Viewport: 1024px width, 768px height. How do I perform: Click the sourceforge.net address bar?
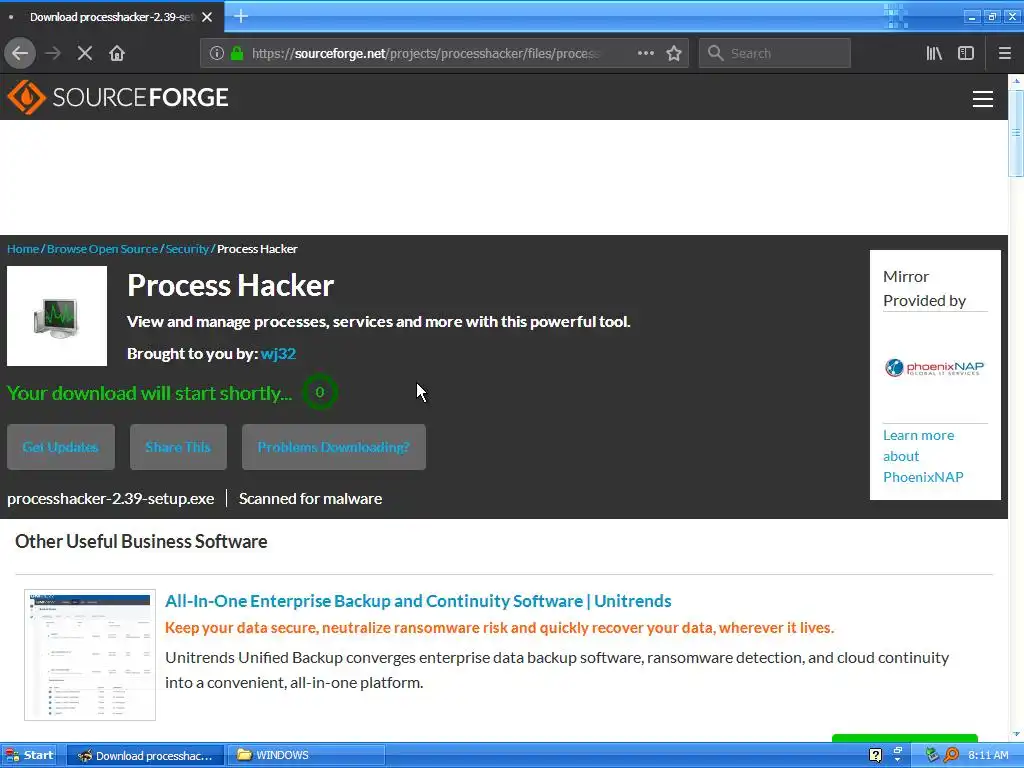[x=444, y=53]
